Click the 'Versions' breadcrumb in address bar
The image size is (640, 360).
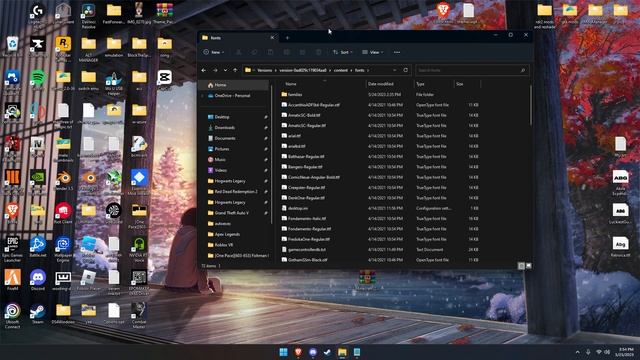click(x=264, y=70)
